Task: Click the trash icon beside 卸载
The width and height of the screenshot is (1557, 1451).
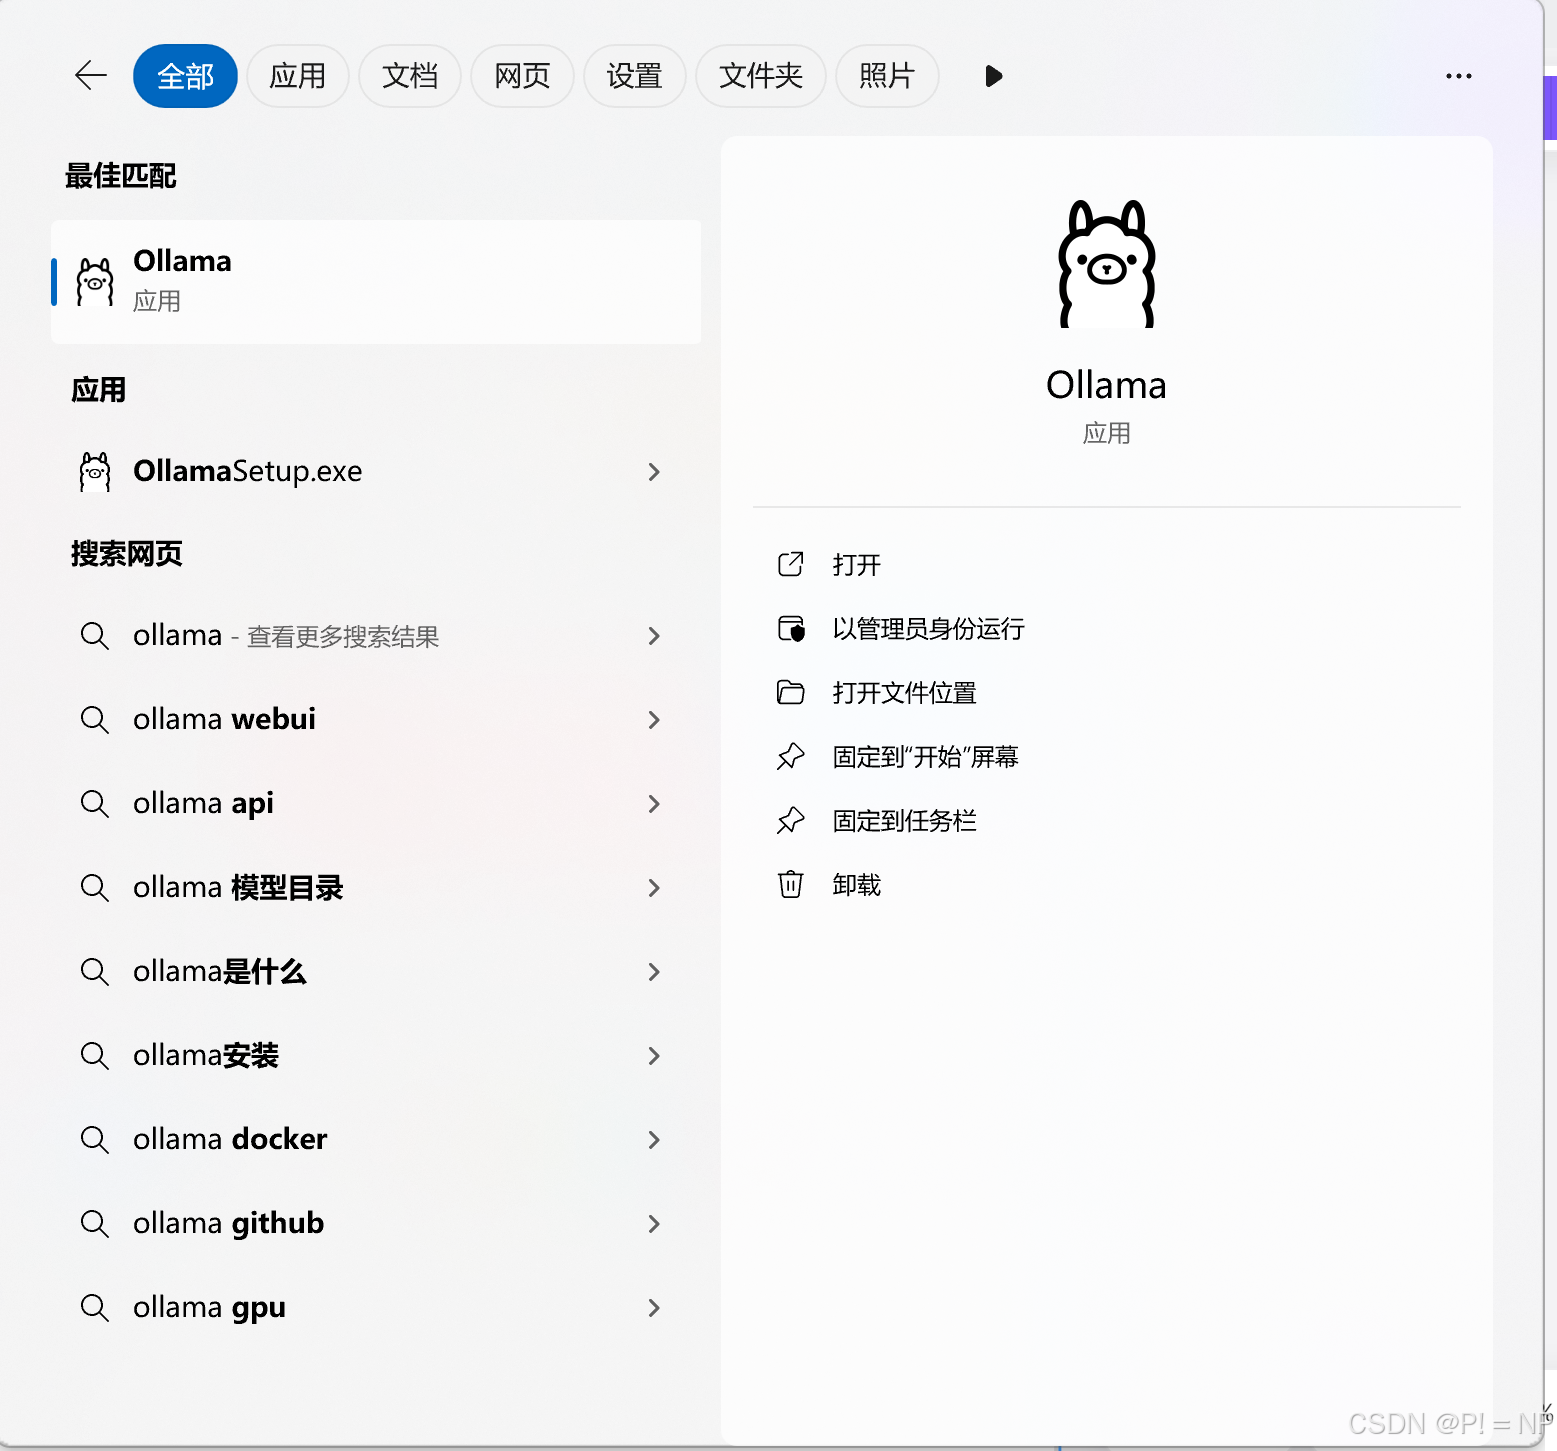Action: click(791, 885)
